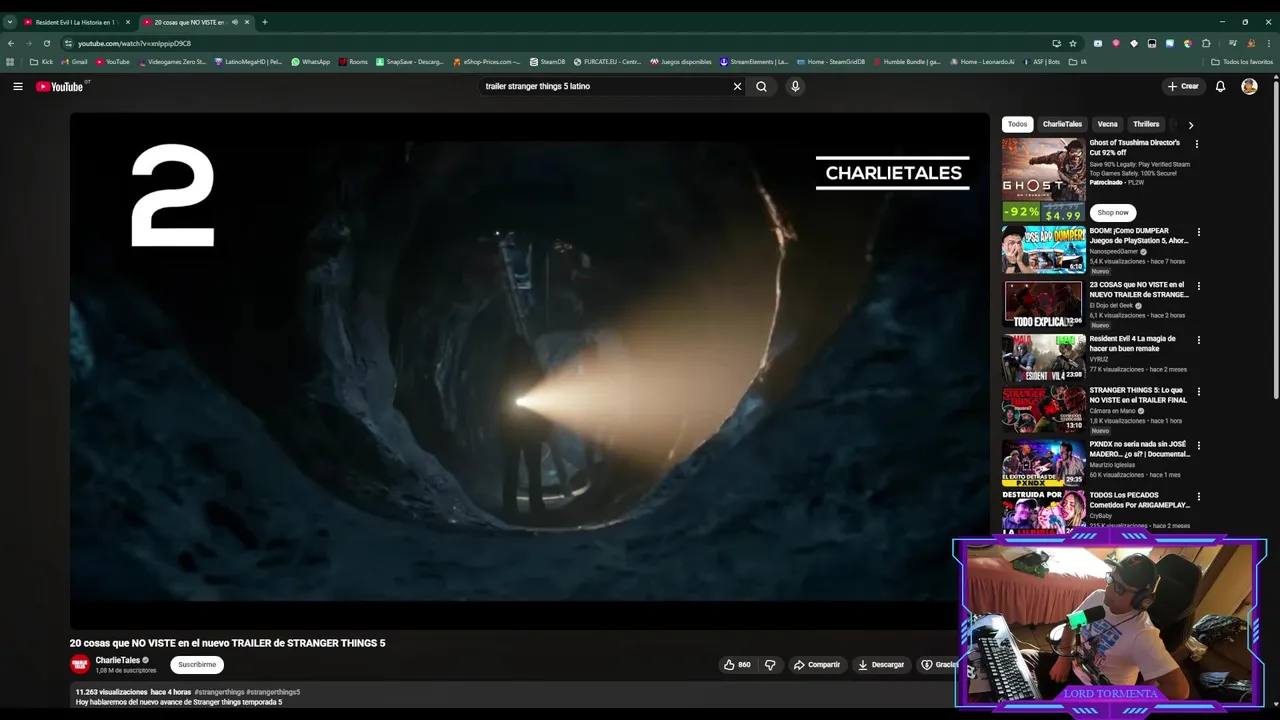Open the install/cast icon in the address bar
Viewport: 1280px width, 720px height.
click(x=1056, y=43)
